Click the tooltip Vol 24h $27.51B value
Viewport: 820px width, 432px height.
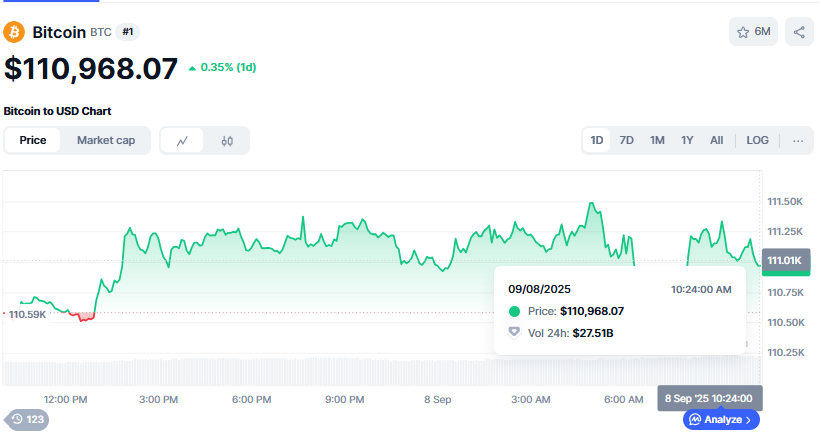point(593,333)
